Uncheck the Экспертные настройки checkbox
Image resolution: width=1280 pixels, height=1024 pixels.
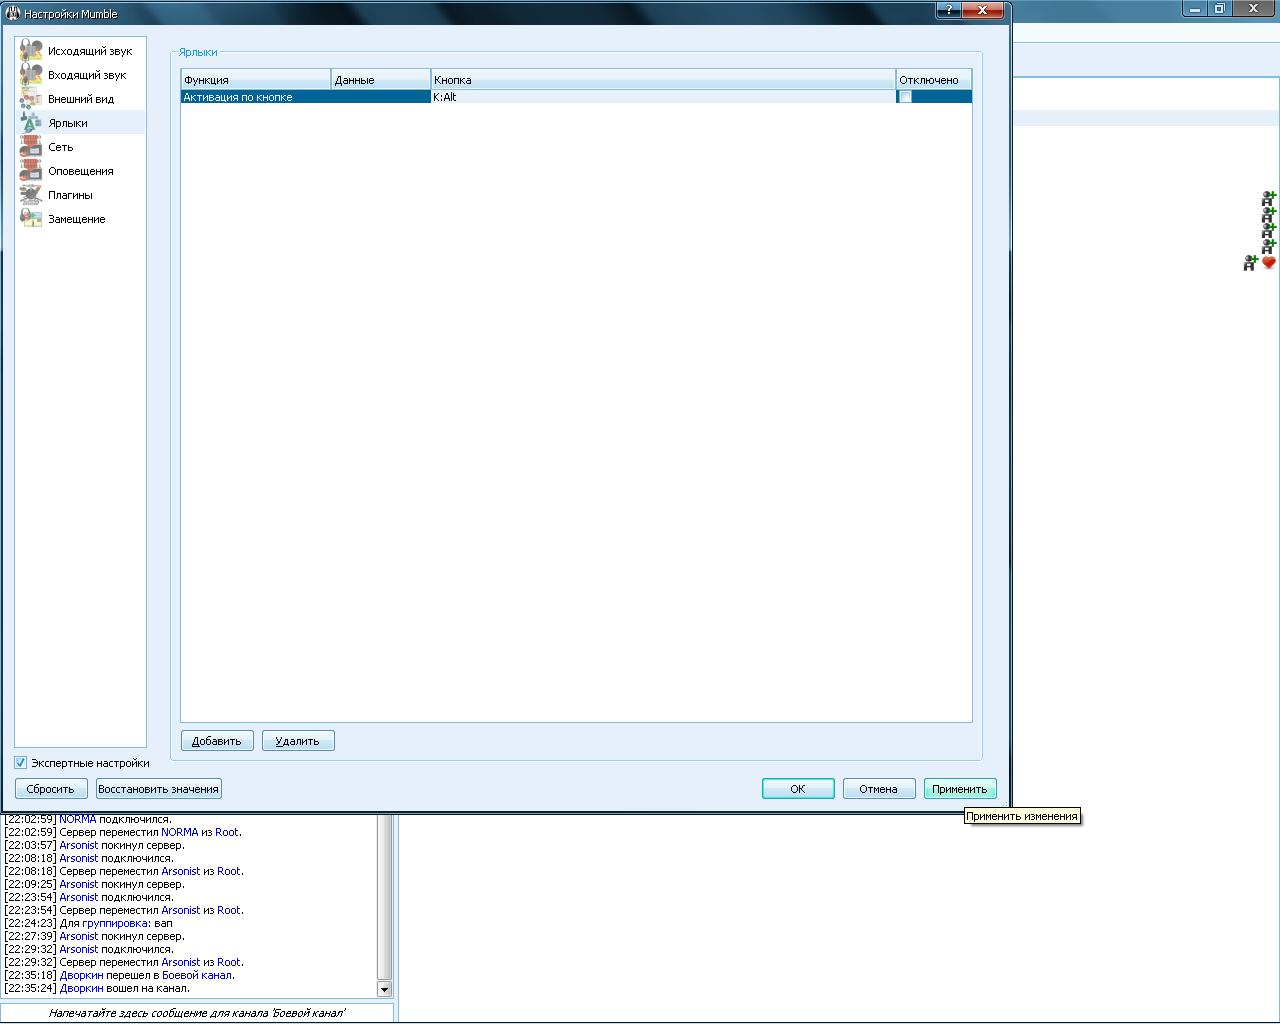21,763
